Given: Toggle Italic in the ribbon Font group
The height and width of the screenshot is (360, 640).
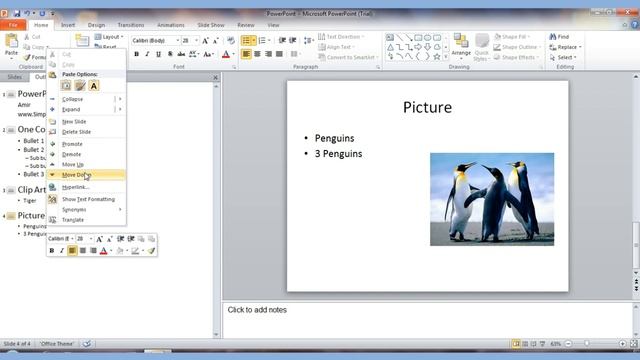Looking at the screenshot, I should tap(147, 54).
